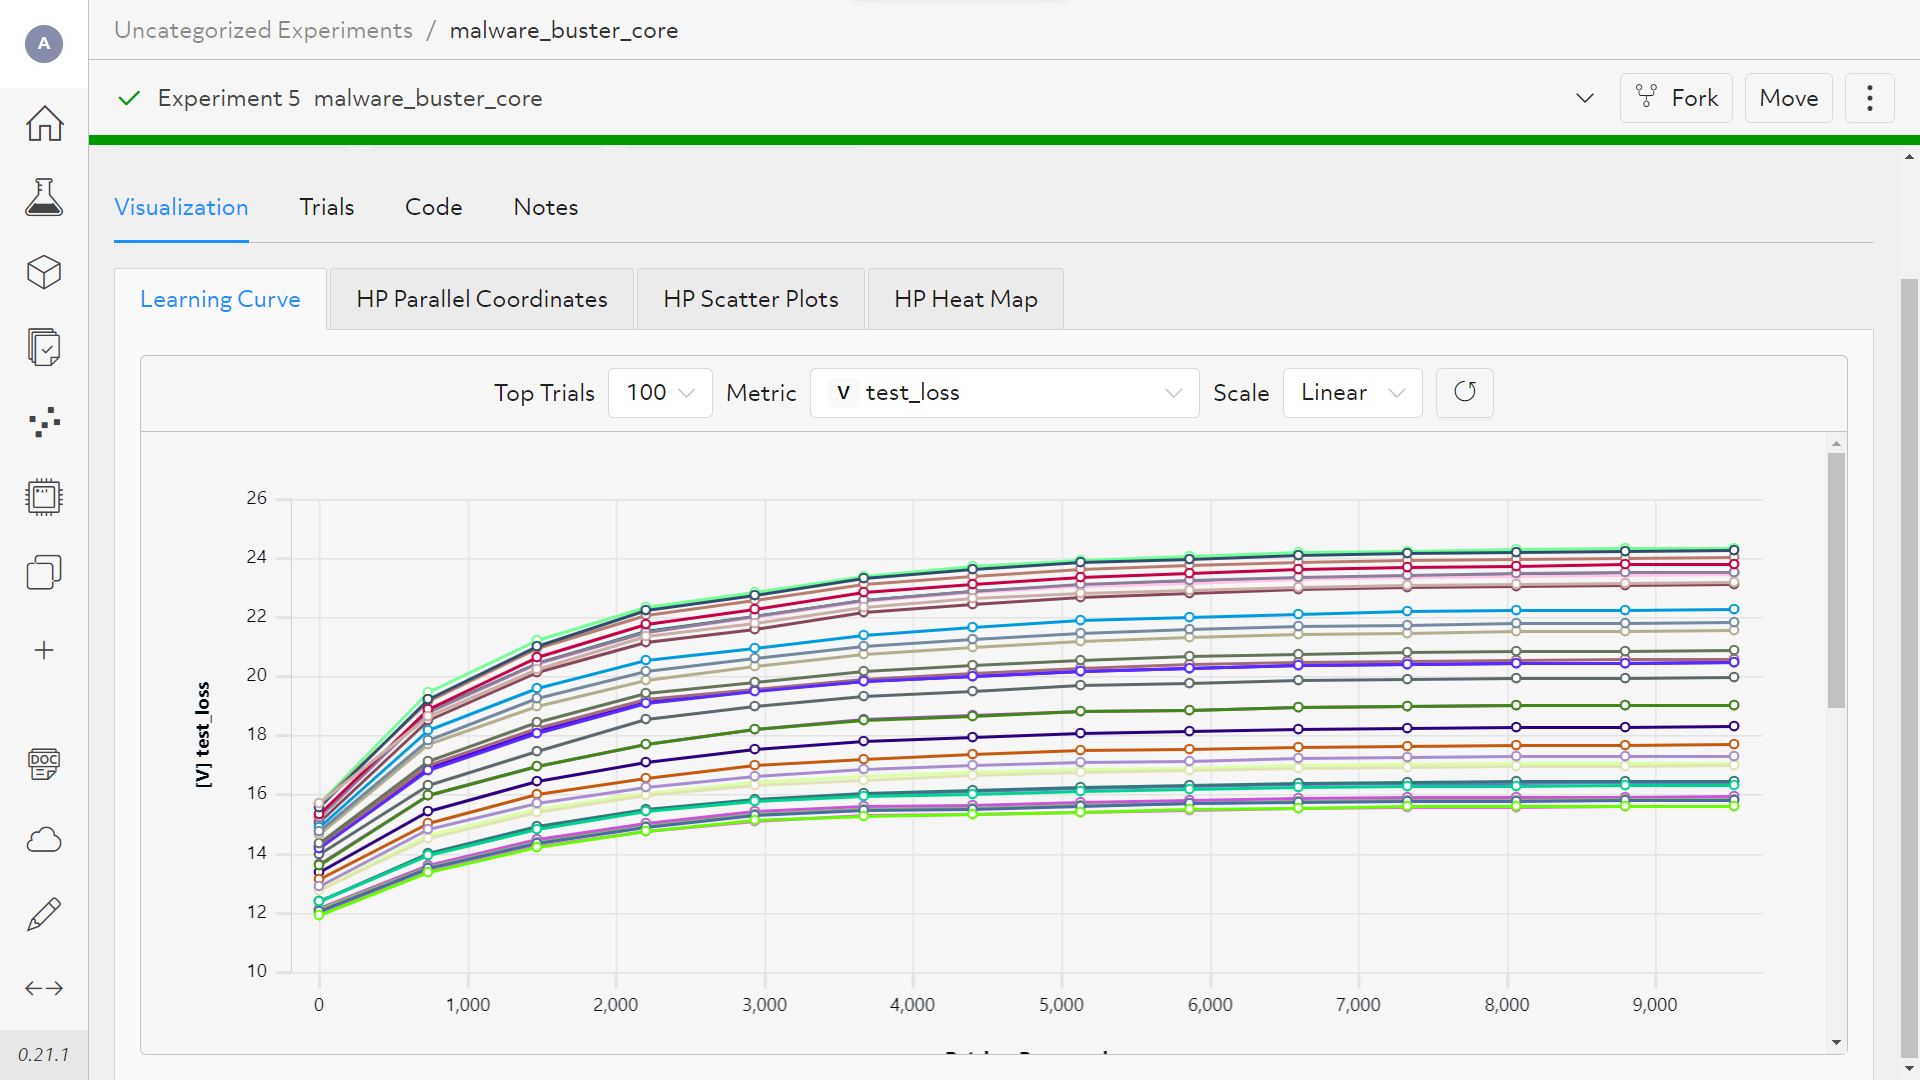Refresh the learning curve chart
Image resolution: width=1920 pixels, height=1080 pixels.
pyautogui.click(x=1464, y=392)
